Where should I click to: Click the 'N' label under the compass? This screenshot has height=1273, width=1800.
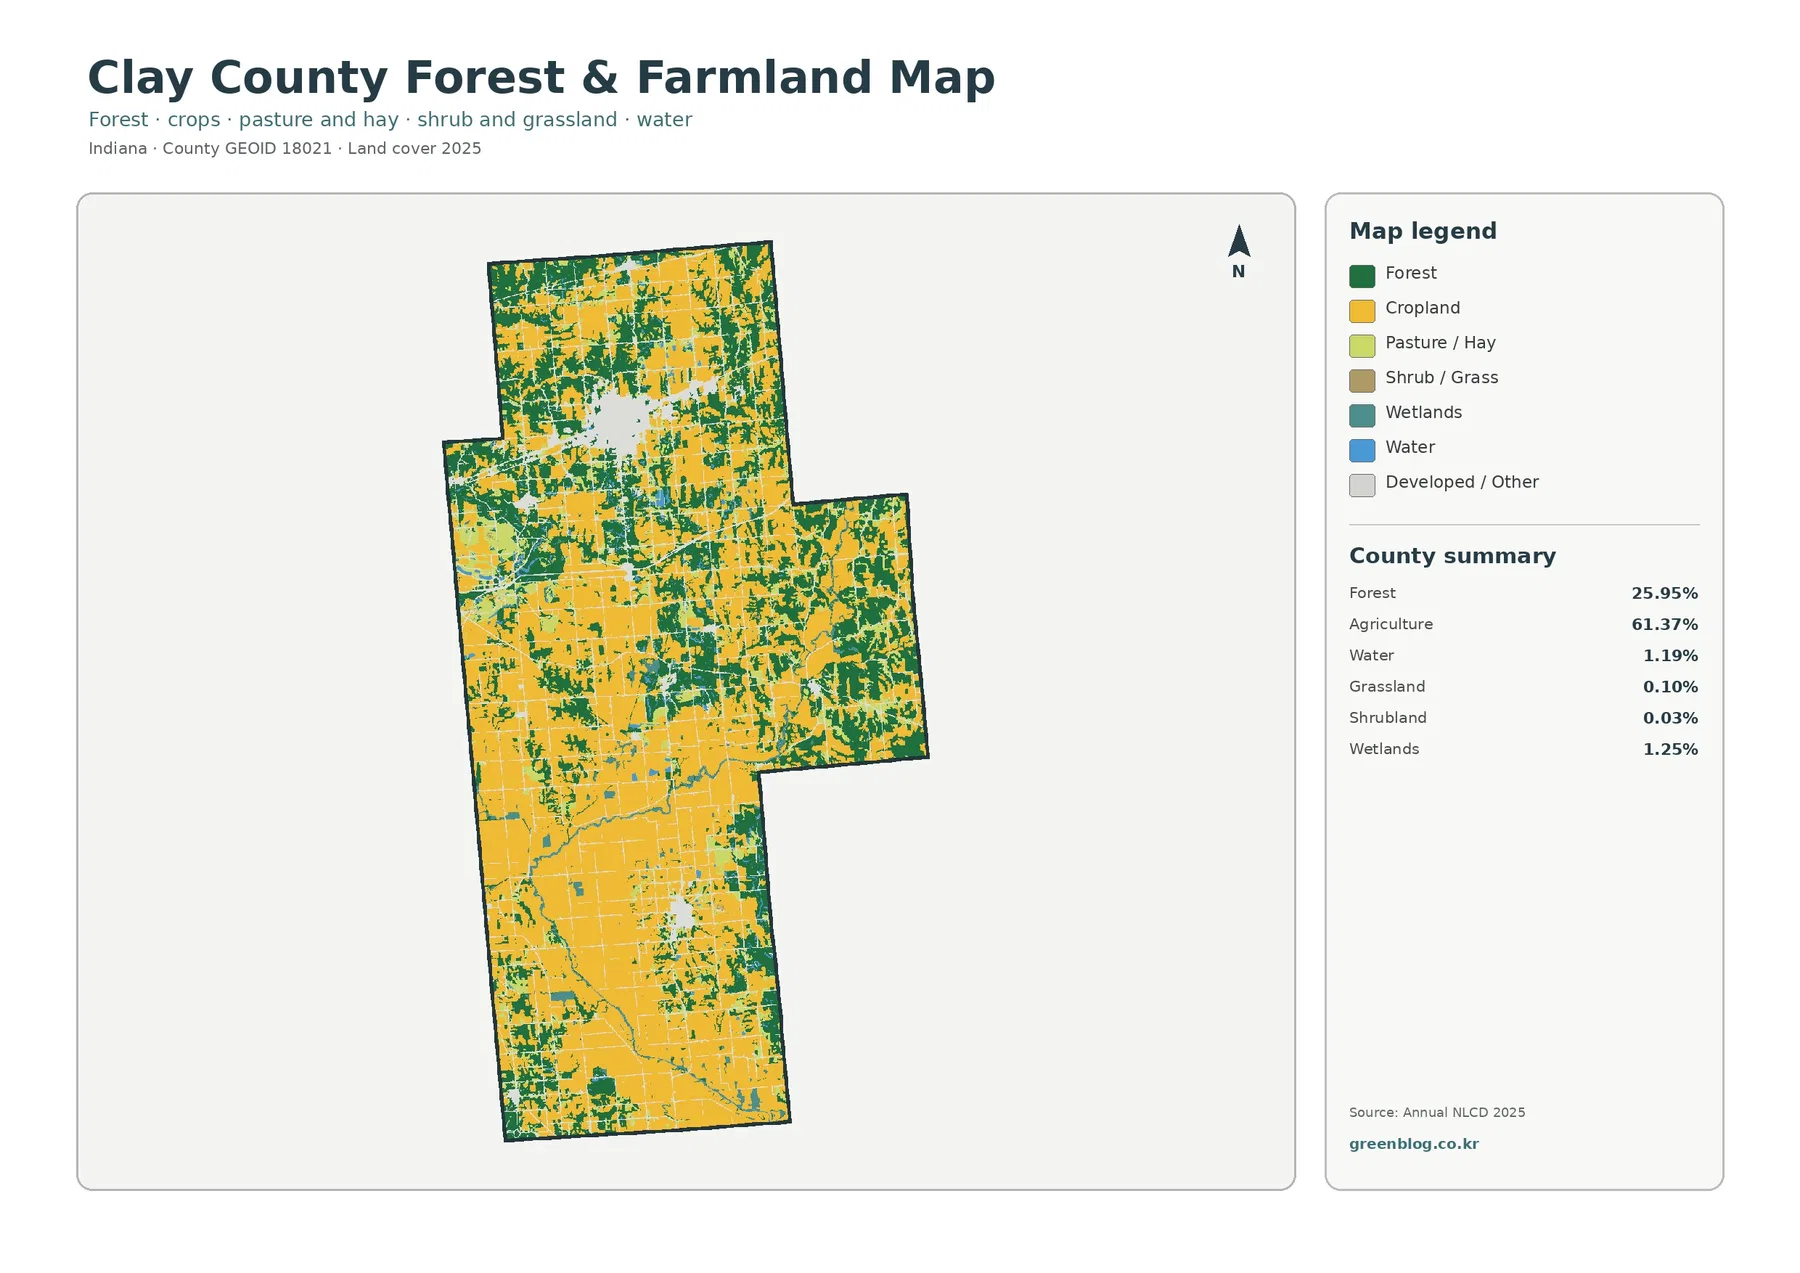(1238, 271)
